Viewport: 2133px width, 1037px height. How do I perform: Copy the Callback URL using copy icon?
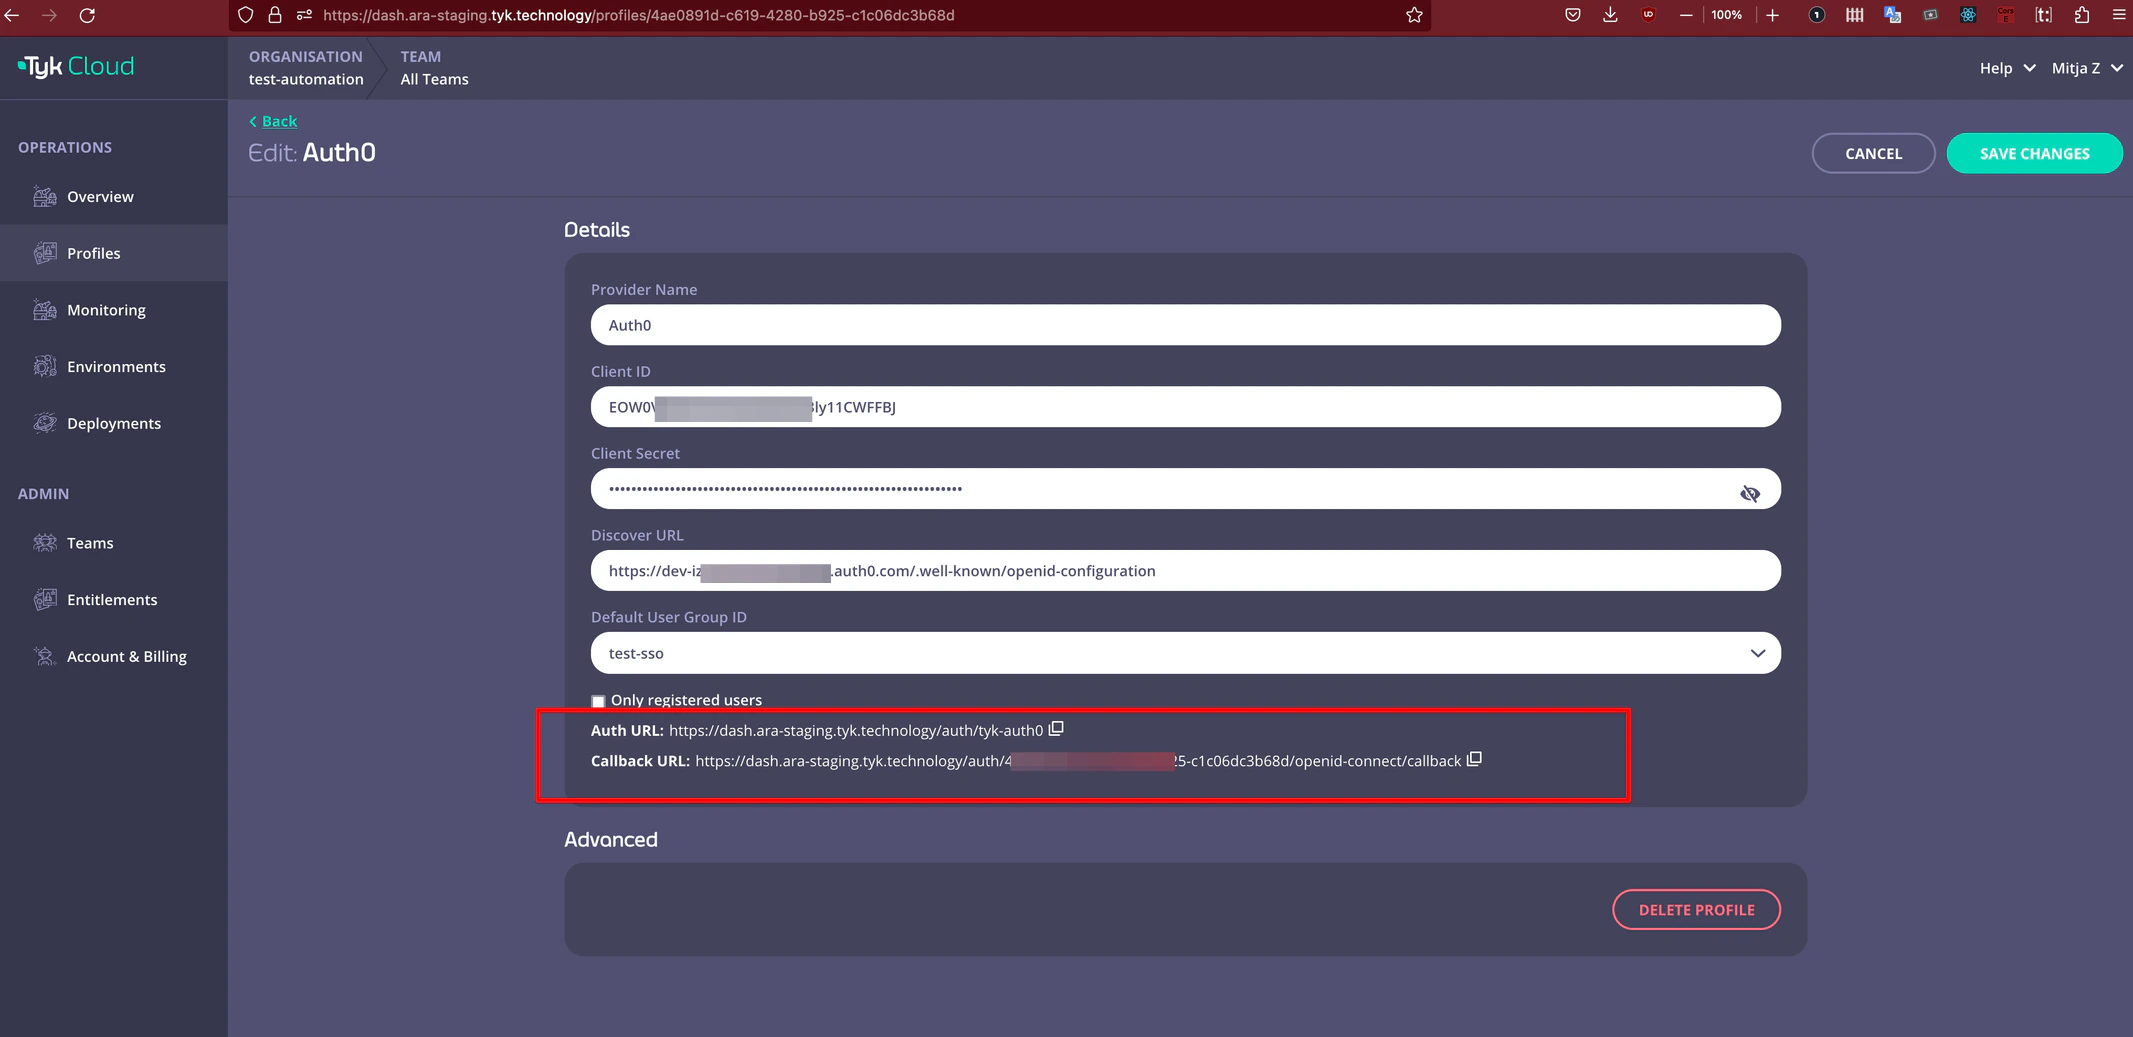pyautogui.click(x=1474, y=759)
